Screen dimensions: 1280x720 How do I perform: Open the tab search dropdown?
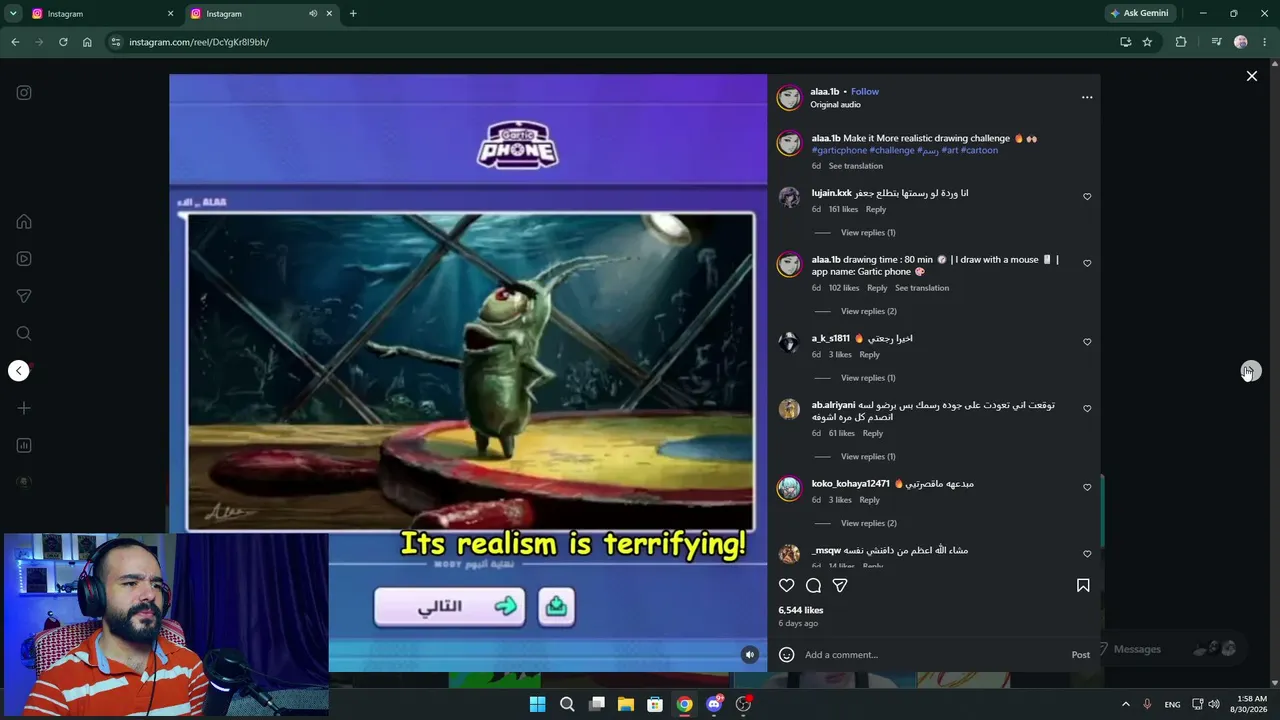[13, 14]
